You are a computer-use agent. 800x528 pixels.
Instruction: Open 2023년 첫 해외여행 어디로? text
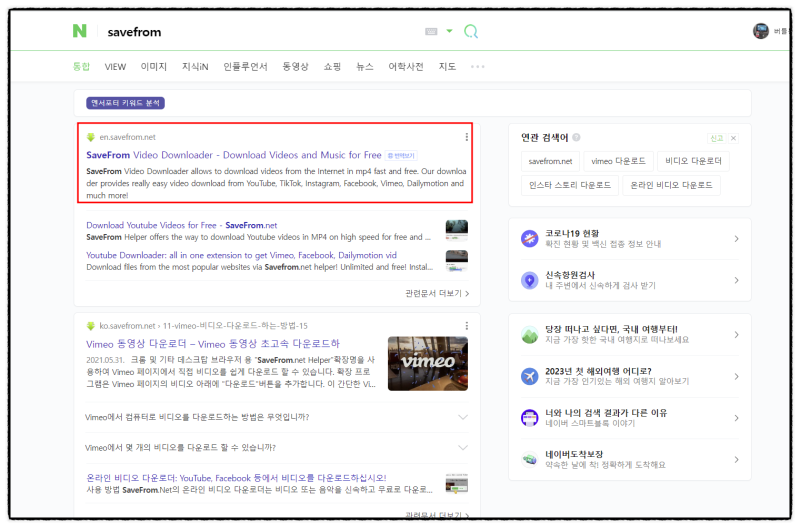click(x=598, y=371)
